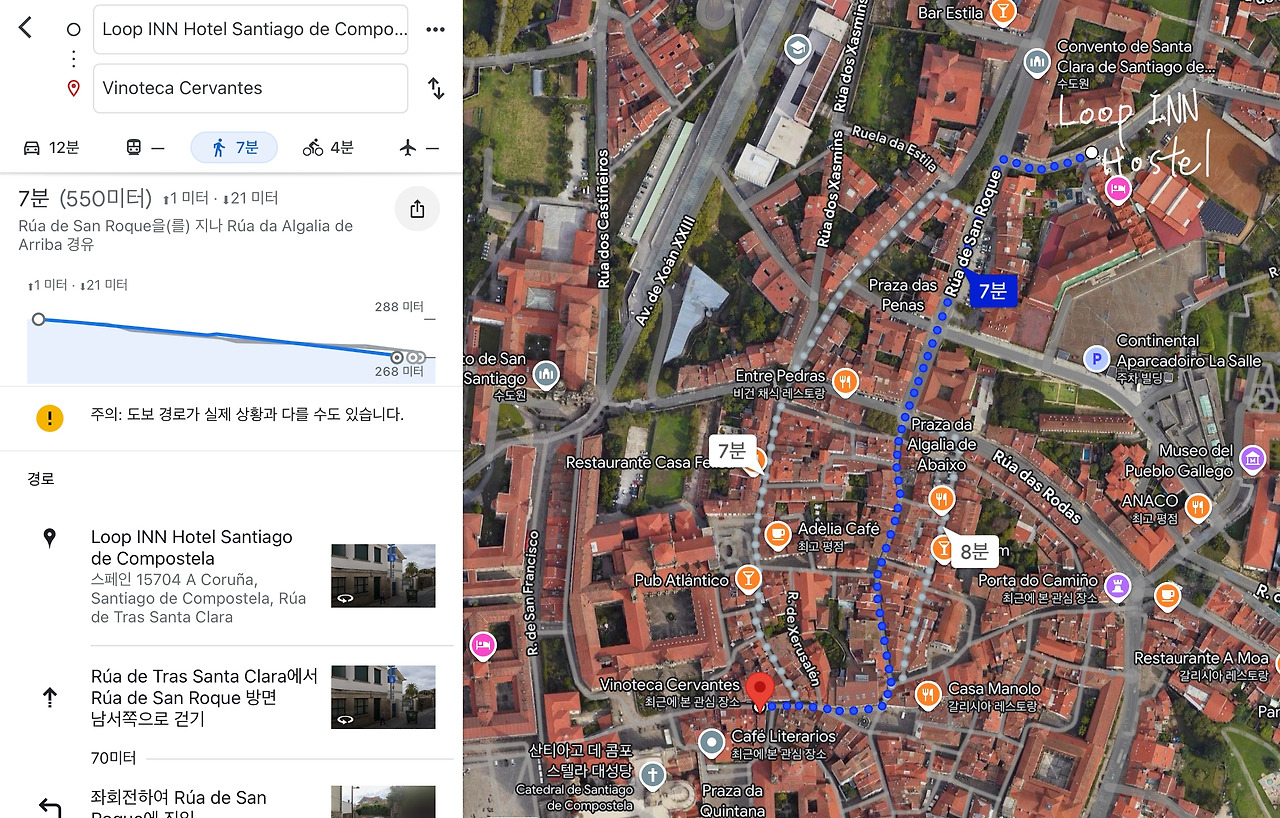Click the white origin circle on the map route
The width and height of the screenshot is (1280, 818).
coord(1092,153)
